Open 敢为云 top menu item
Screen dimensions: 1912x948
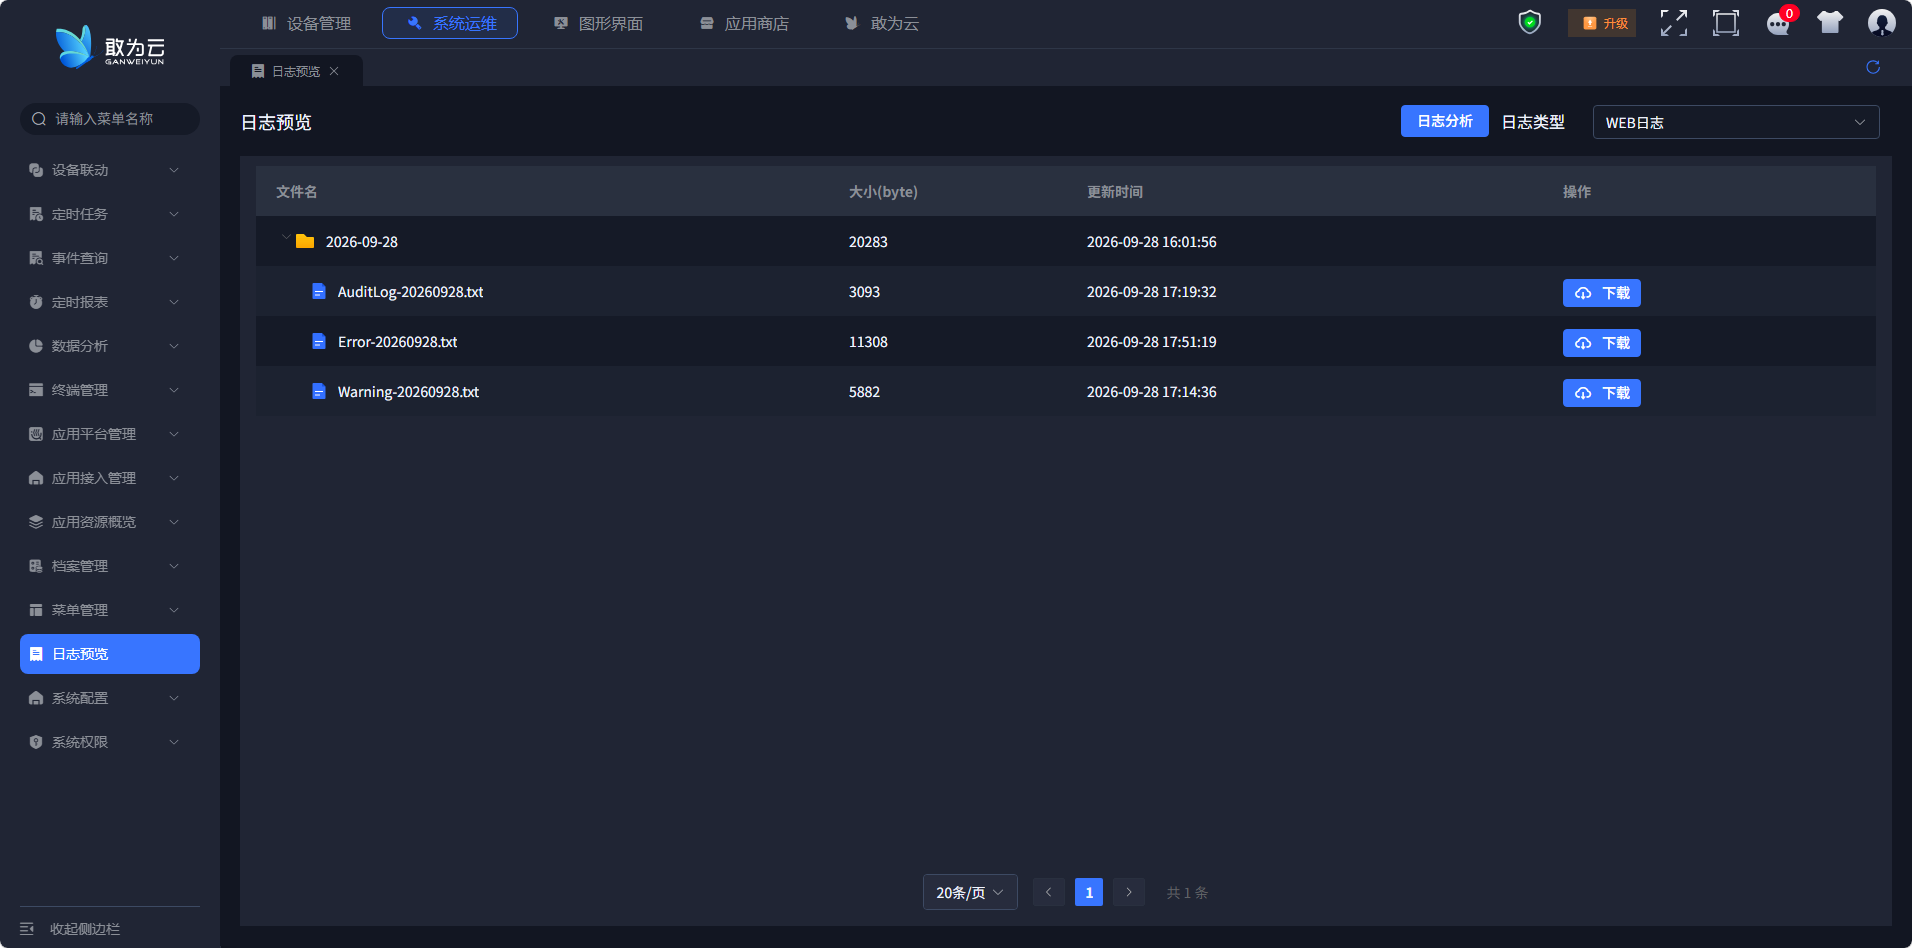[x=882, y=23]
